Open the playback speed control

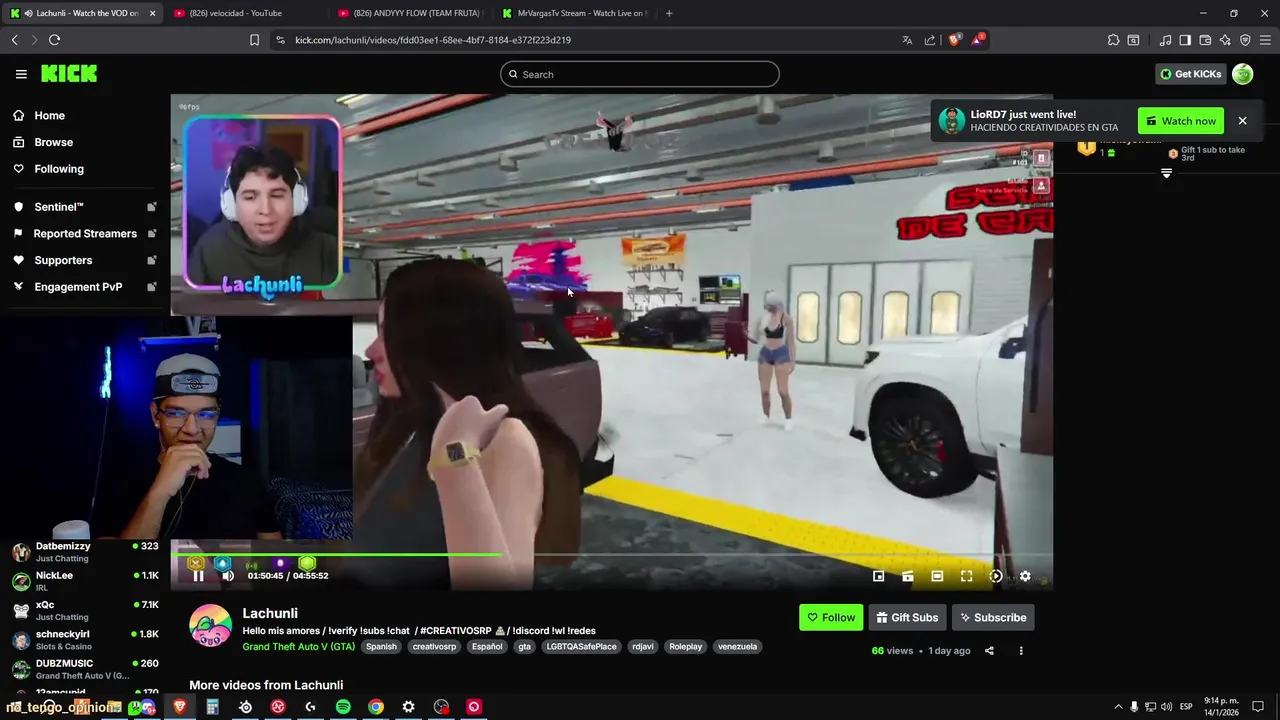point(996,576)
